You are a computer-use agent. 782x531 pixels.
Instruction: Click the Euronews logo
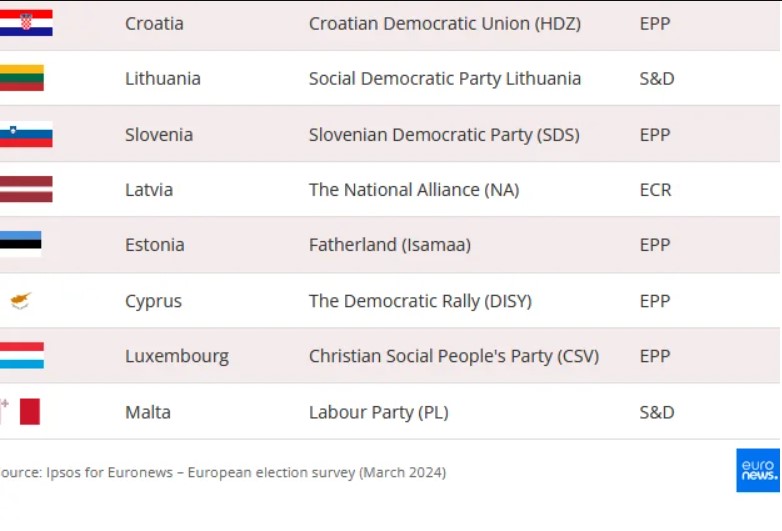point(757,470)
